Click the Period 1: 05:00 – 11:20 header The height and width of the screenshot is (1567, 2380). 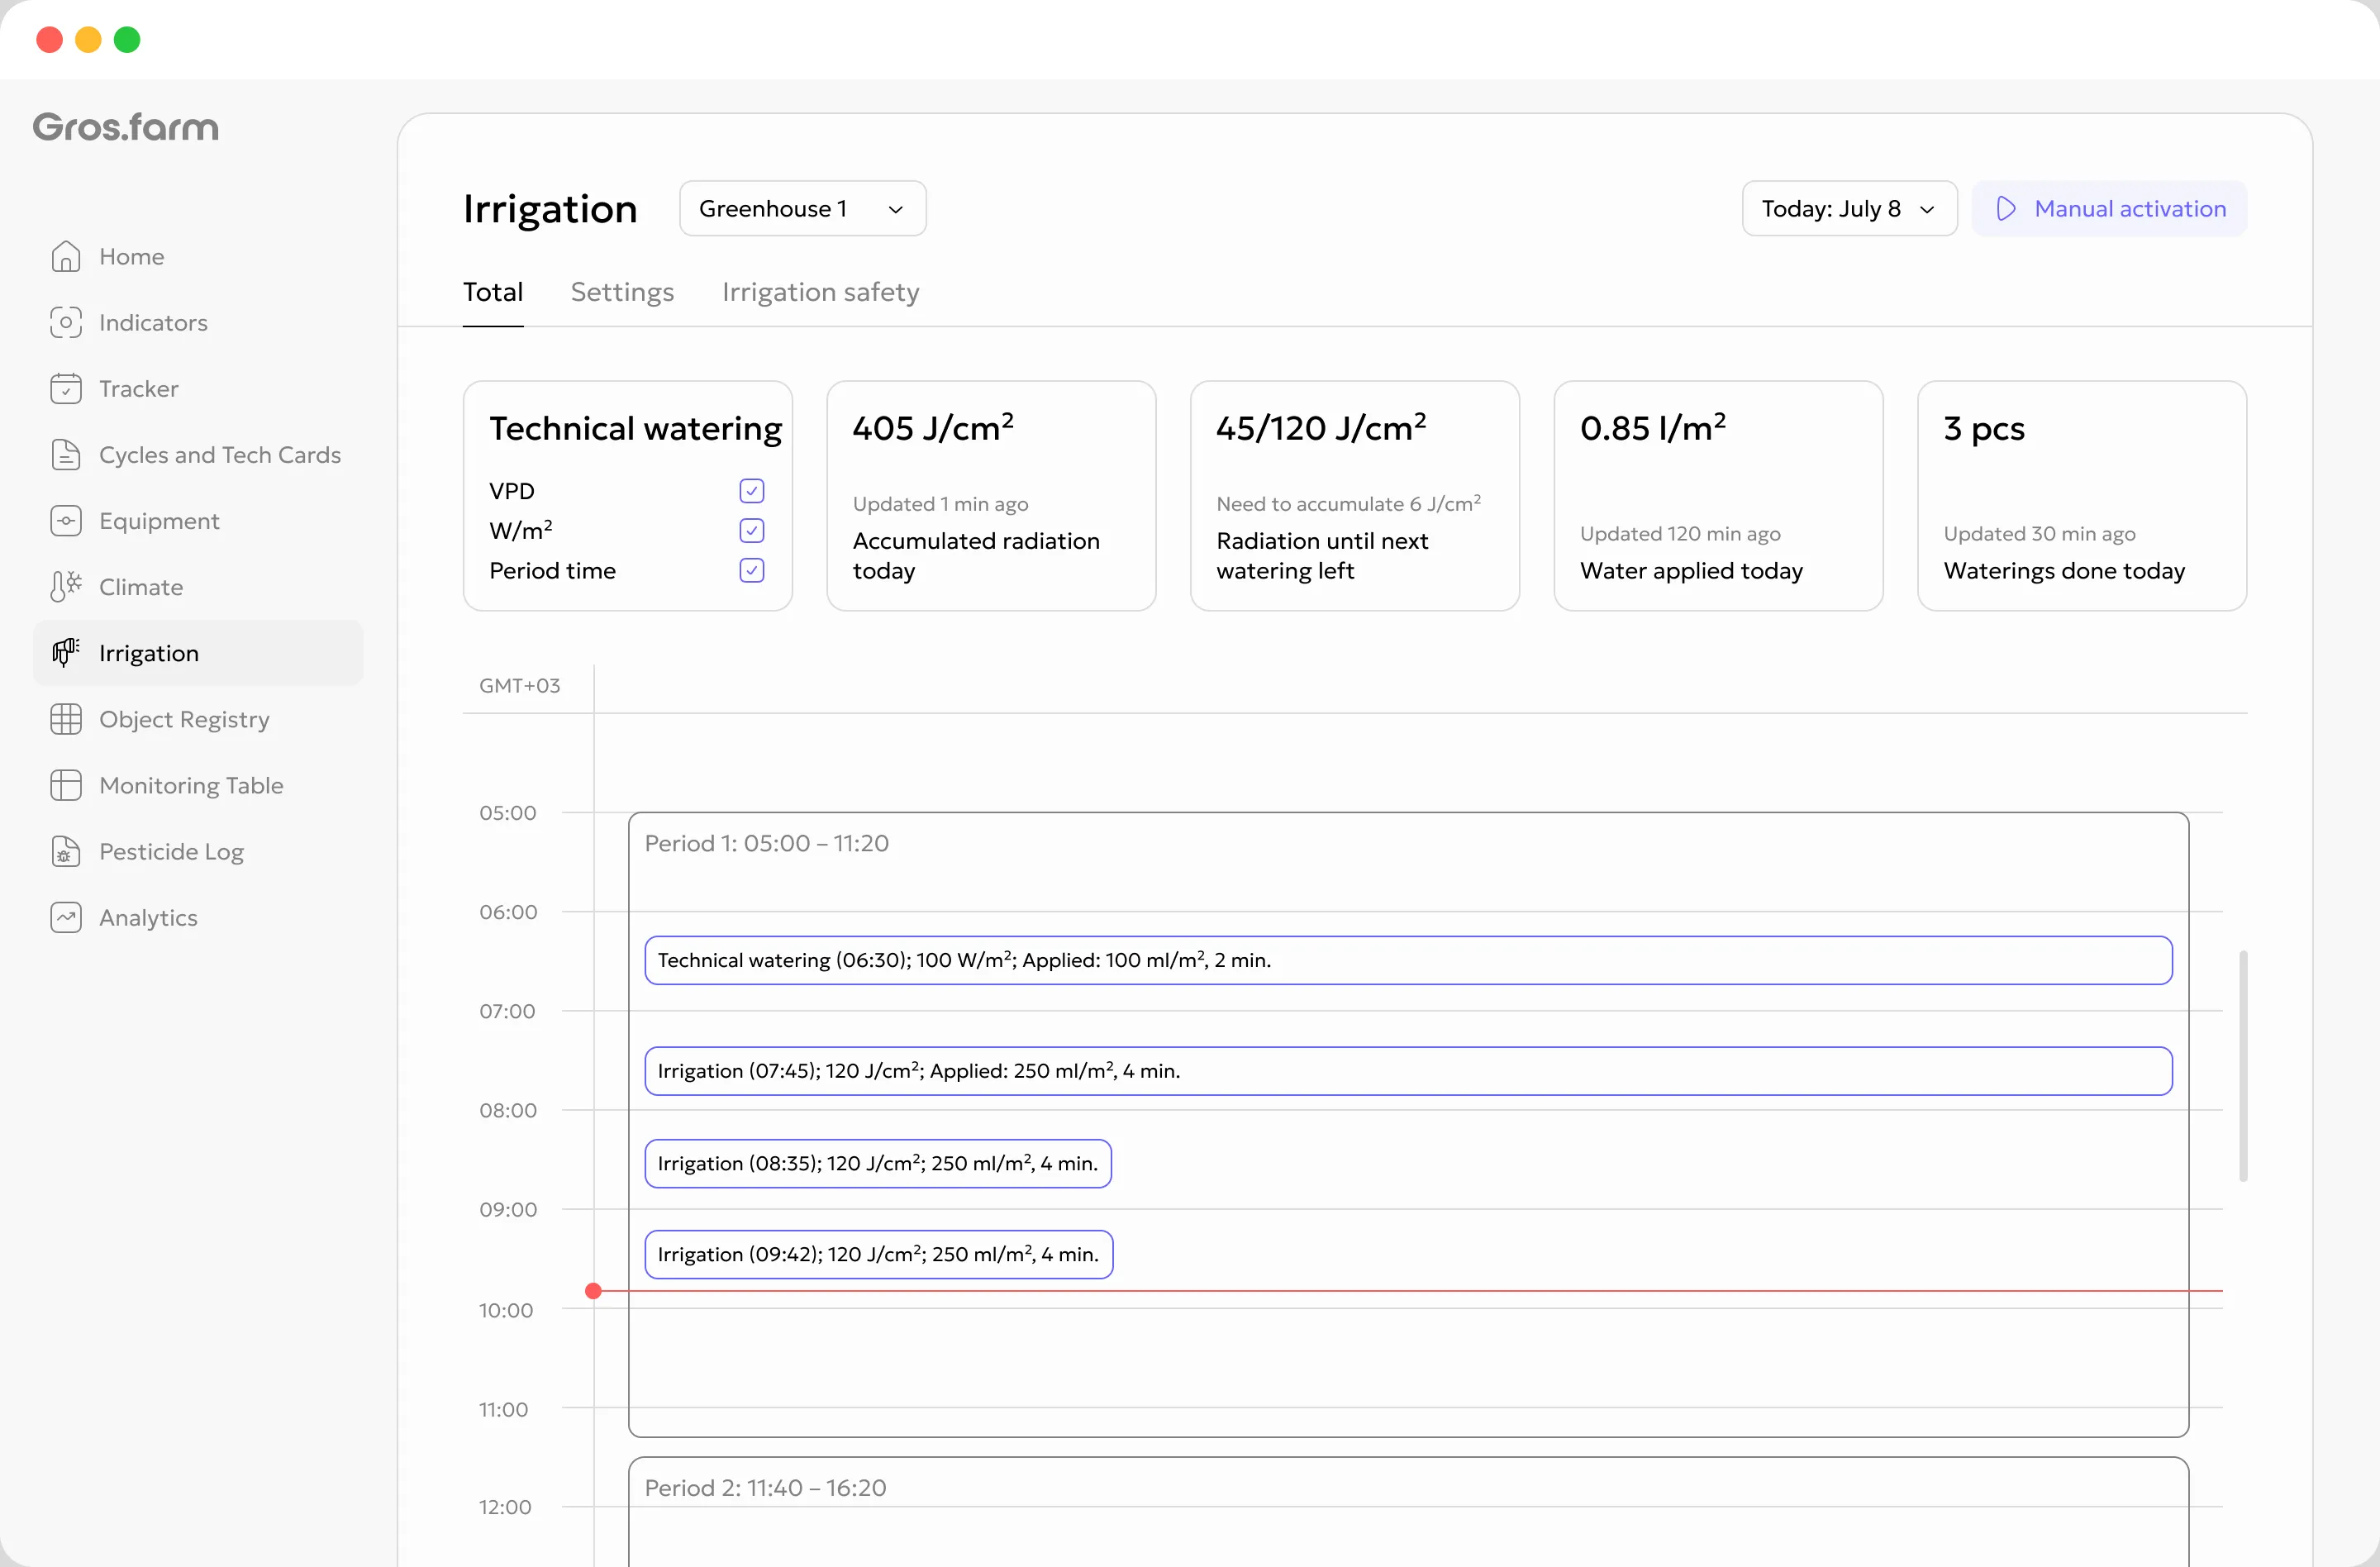[x=767, y=843]
